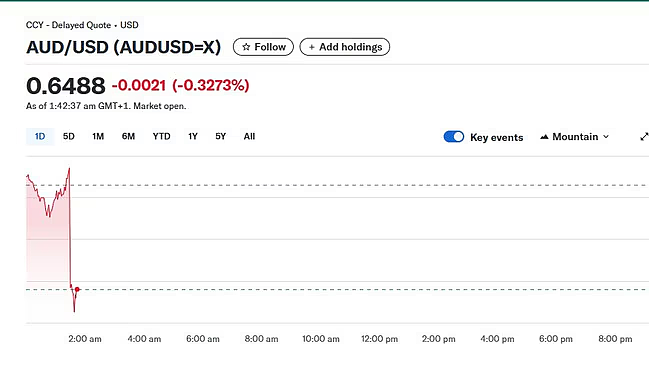The image size is (649, 365).
Task: Click the 12:00 pm axis label
Action: (380, 339)
